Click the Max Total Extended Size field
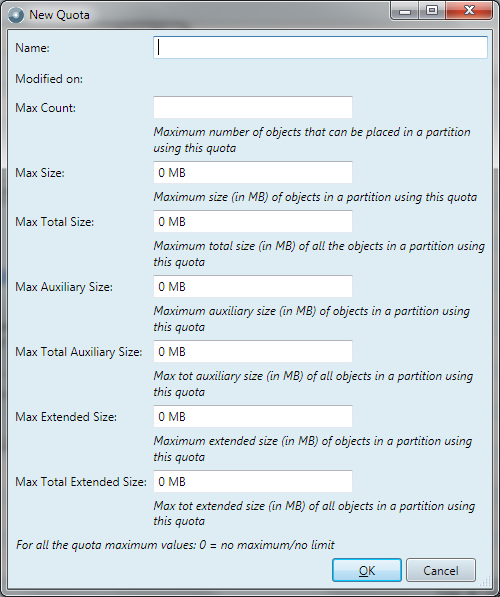Image resolution: width=500 pixels, height=597 pixels. point(253,482)
